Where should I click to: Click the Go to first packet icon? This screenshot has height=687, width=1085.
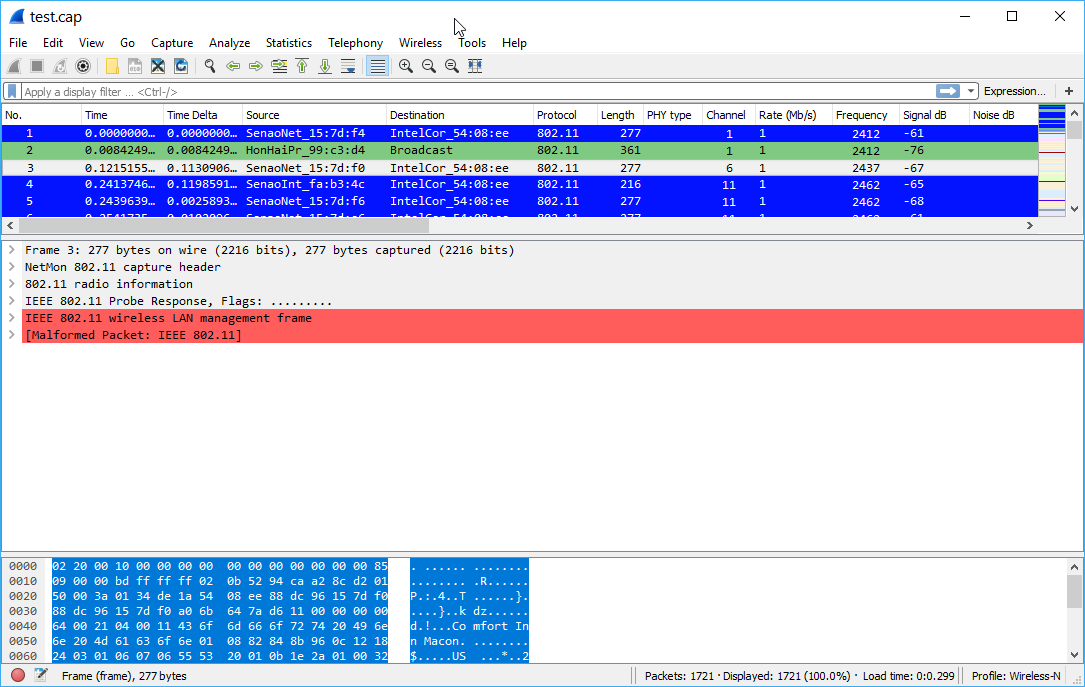click(x=301, y=65)
